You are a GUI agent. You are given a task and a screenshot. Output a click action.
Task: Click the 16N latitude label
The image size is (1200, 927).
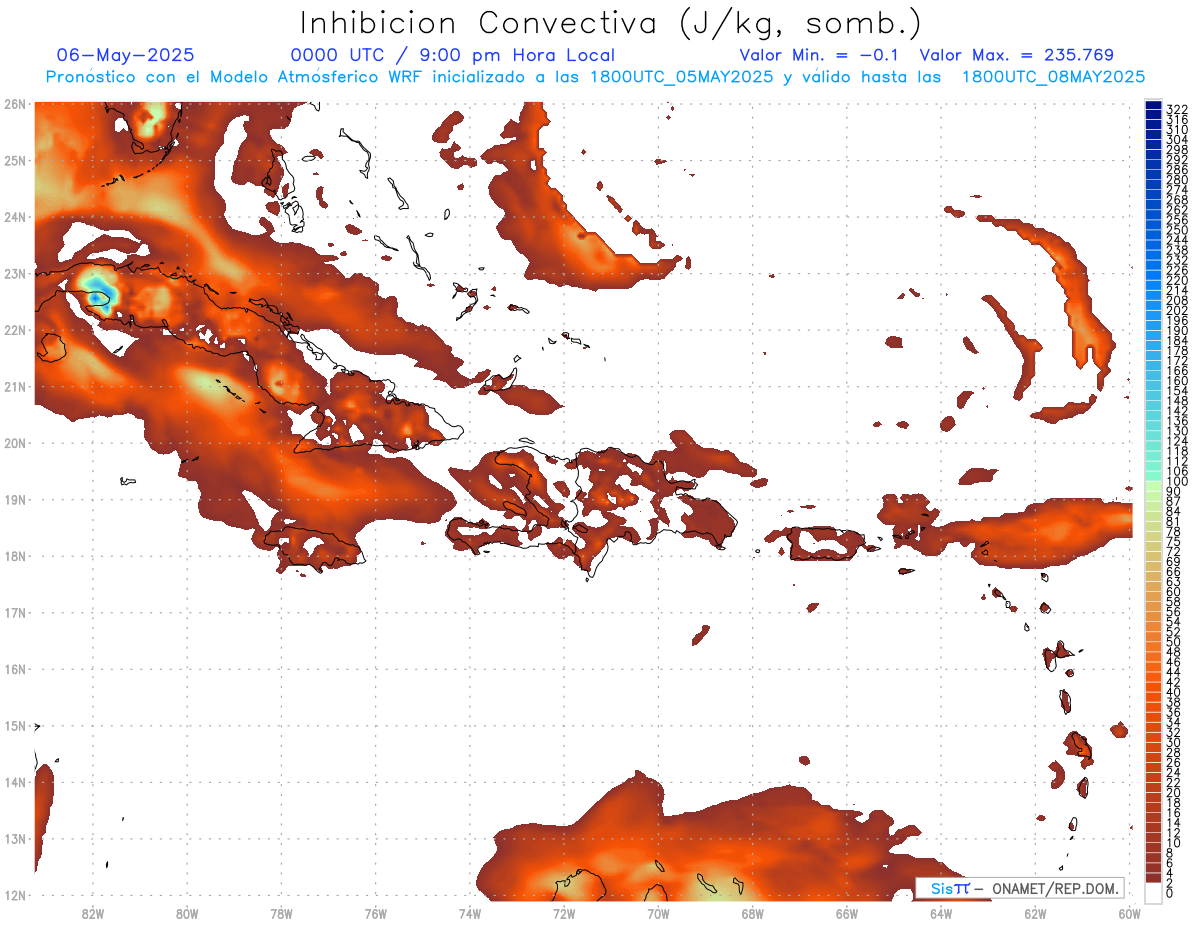(14, 669)
